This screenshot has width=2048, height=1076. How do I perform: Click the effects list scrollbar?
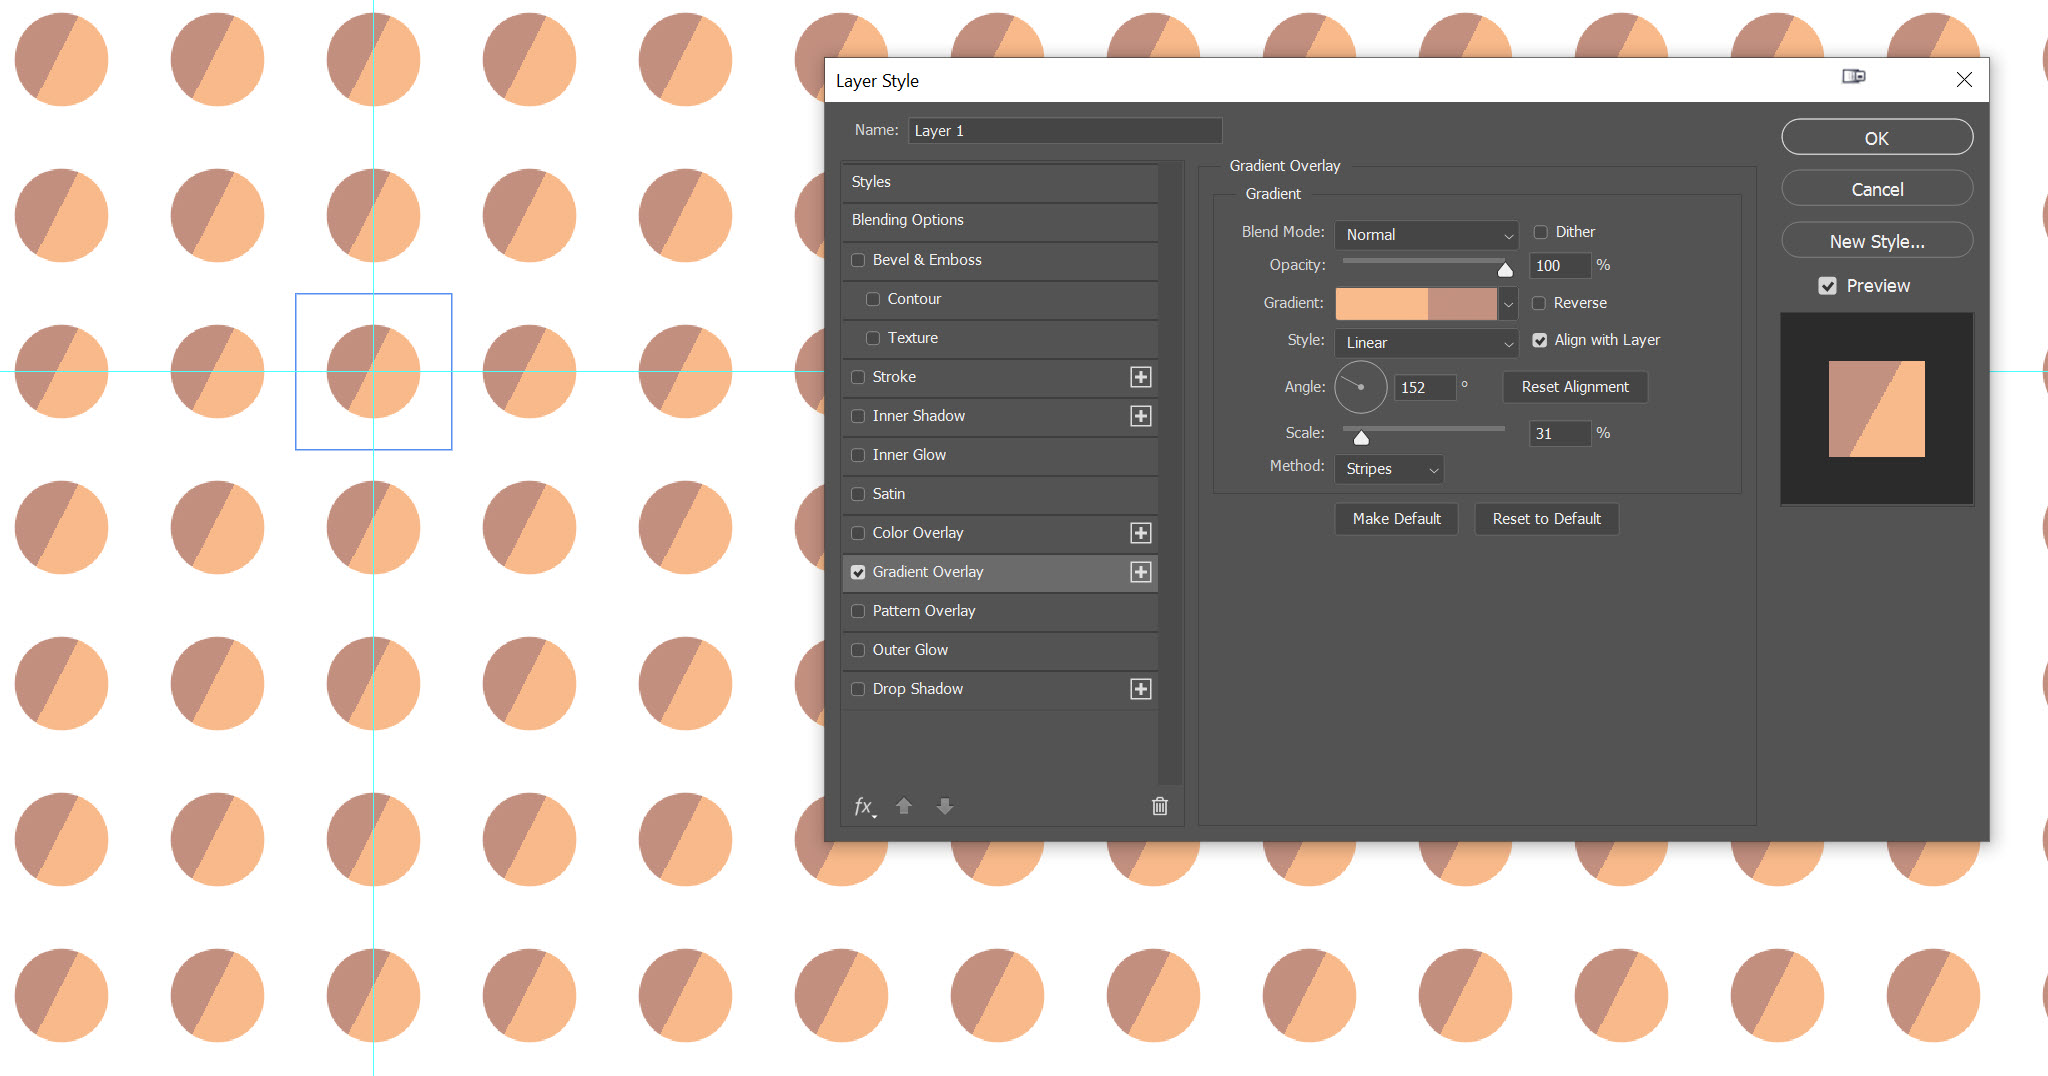click(1170, 475)
